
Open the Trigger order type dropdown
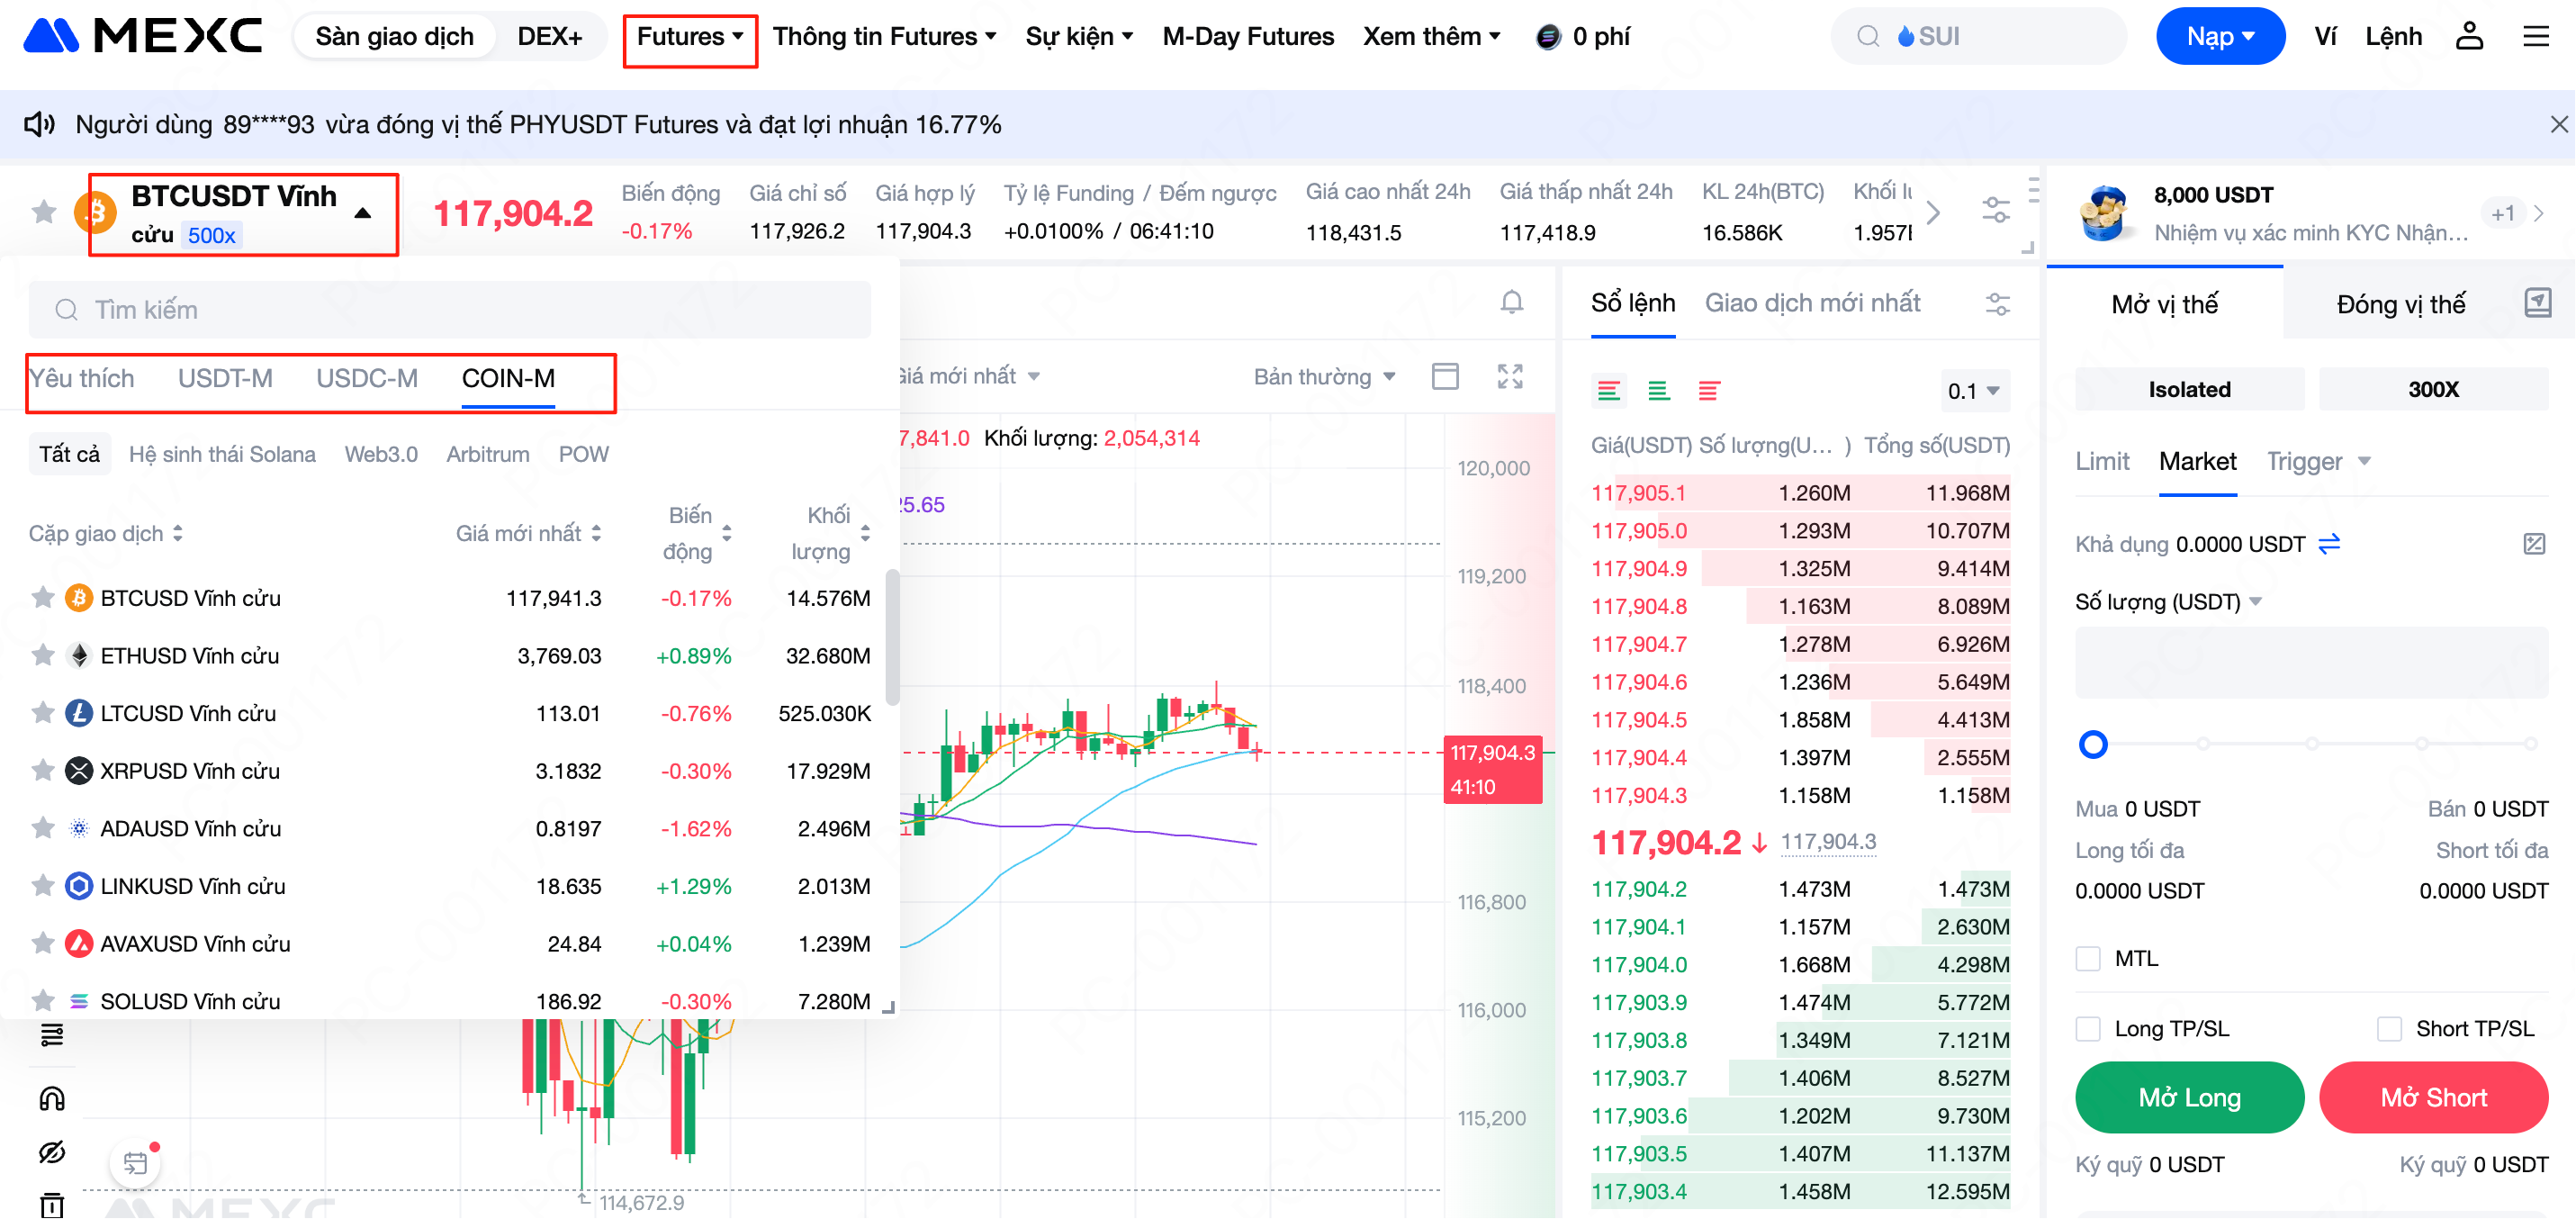[x=2317, y=462]
